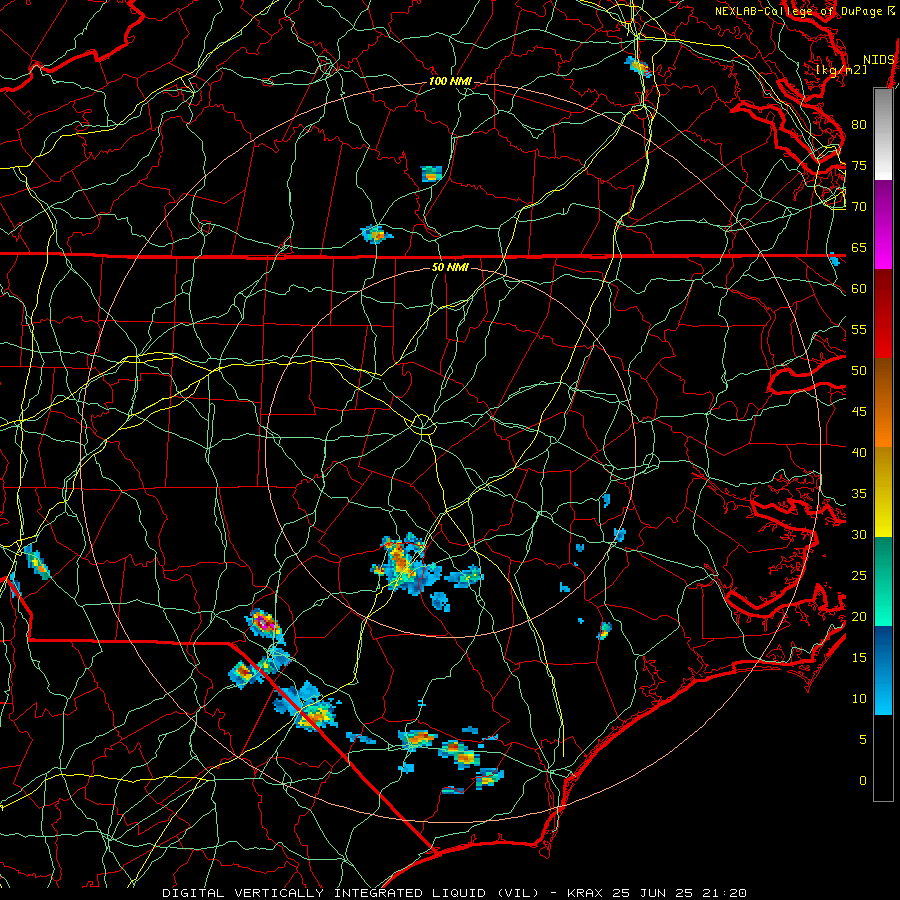Viewport: 900px width, 900px height.
Task: Click the legend value 5
Action: coord(863,740)
